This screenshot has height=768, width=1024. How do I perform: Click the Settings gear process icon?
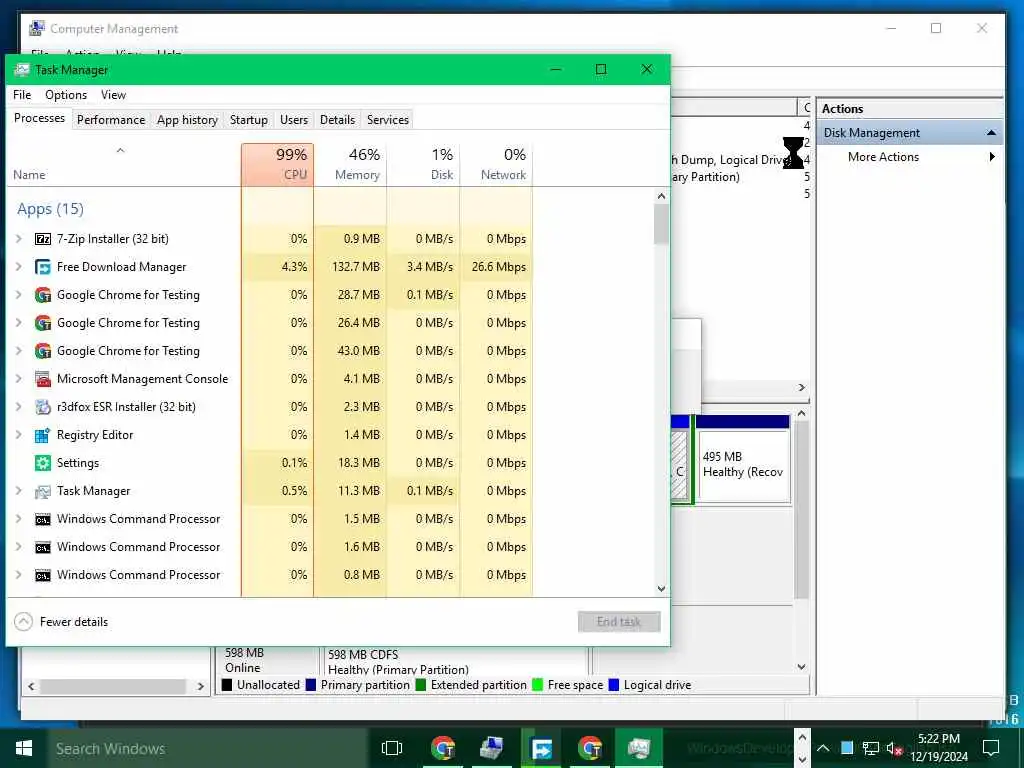point(43,463)
